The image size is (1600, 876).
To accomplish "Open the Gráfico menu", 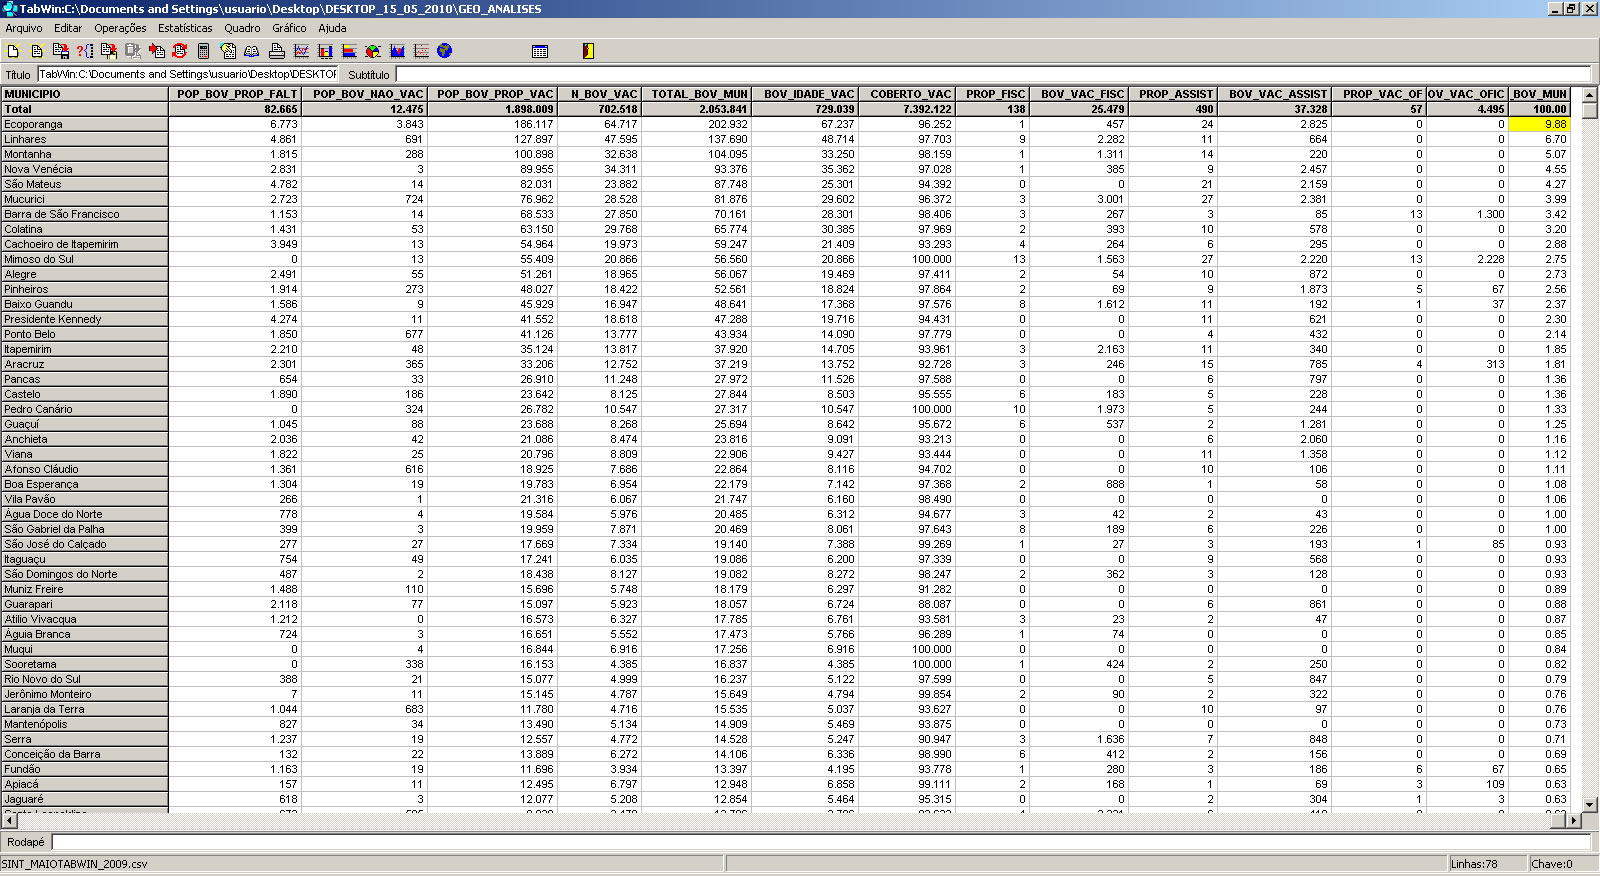I will 289,28.
